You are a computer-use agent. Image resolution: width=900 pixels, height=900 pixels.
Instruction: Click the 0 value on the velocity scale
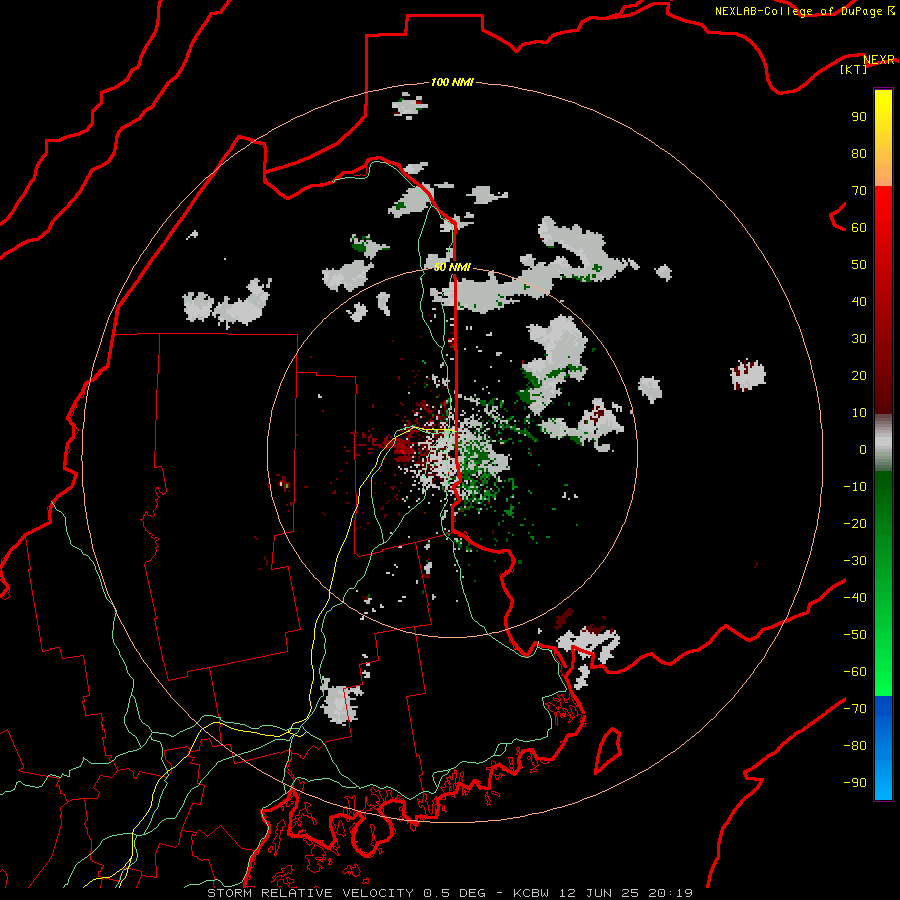[863, 450]
